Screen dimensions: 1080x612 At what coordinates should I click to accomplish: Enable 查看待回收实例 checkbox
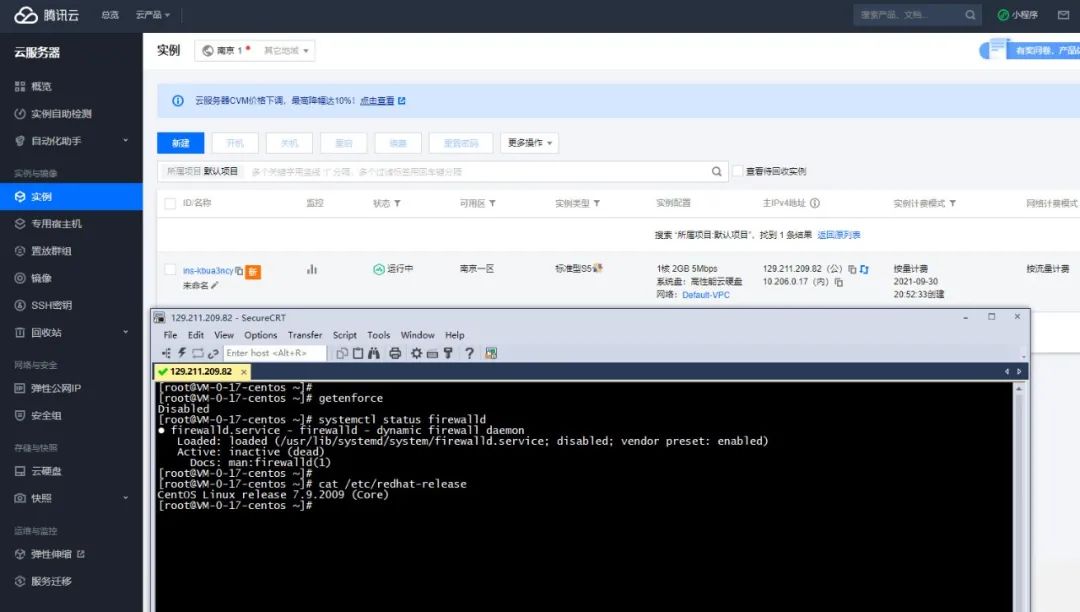point(738,171)
